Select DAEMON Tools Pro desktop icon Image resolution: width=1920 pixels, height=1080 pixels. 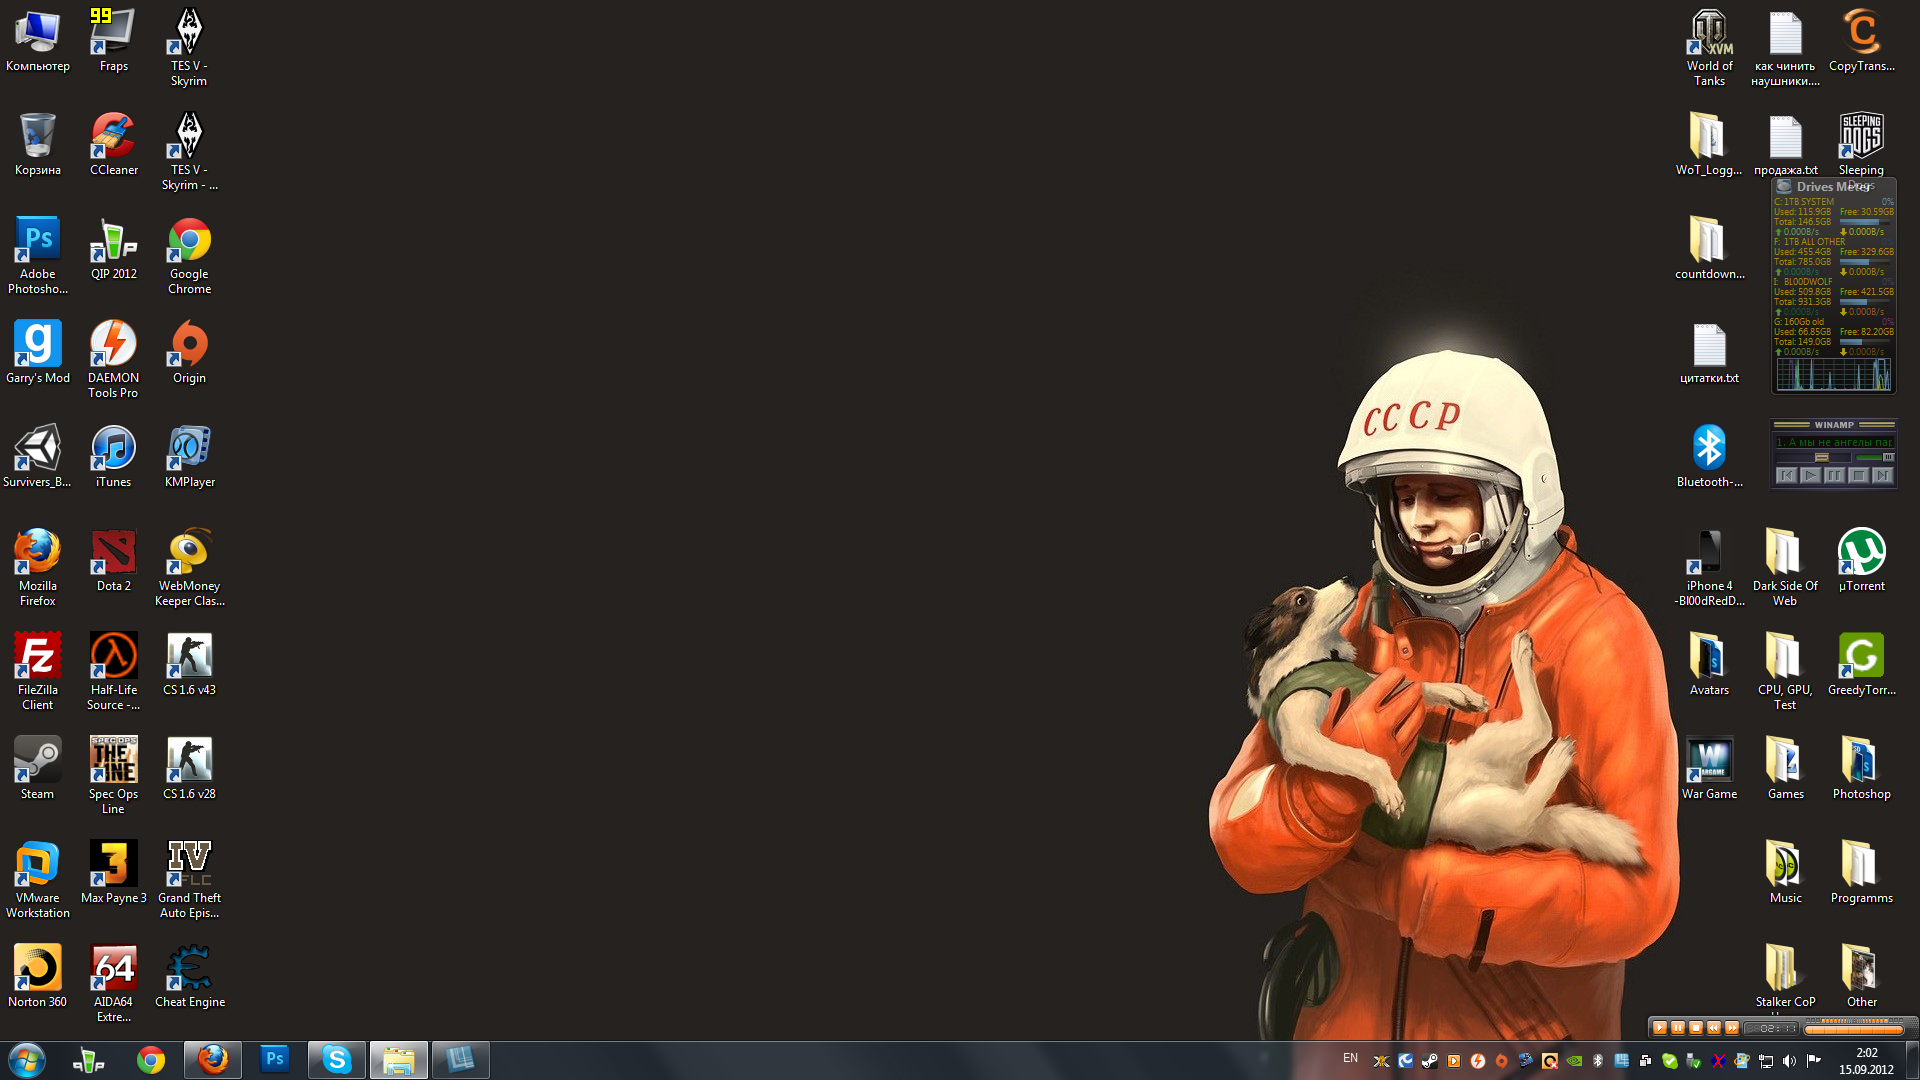113,360
